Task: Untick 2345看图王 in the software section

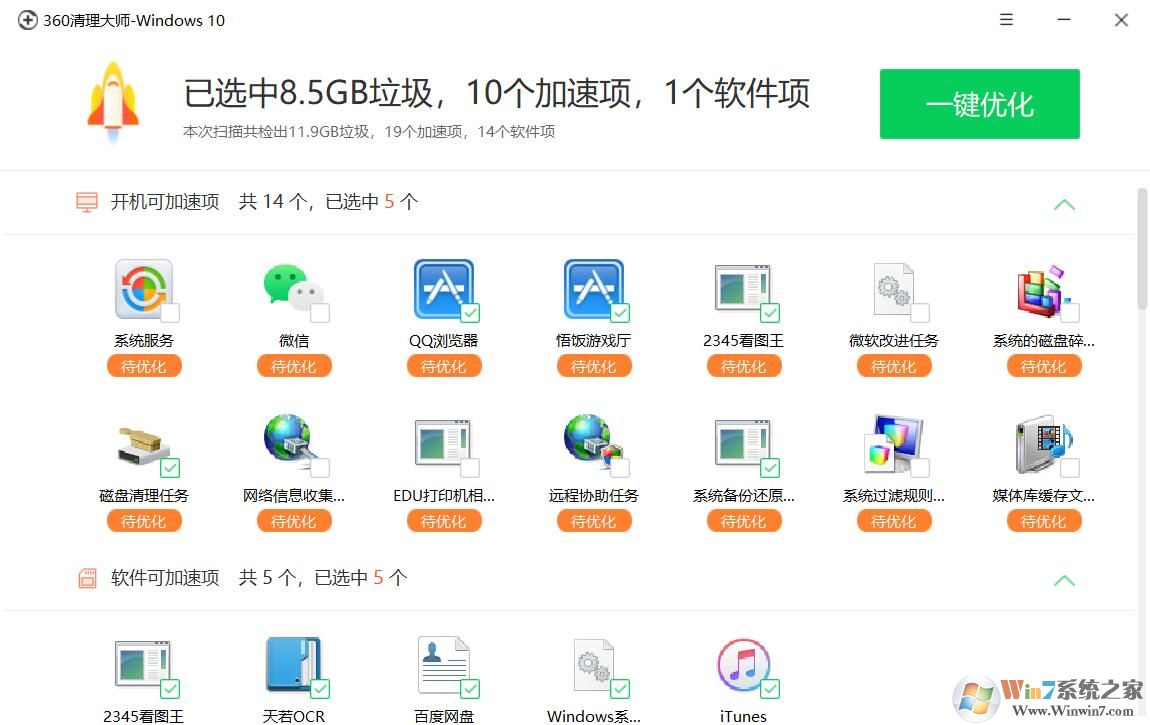Action: 172,687
